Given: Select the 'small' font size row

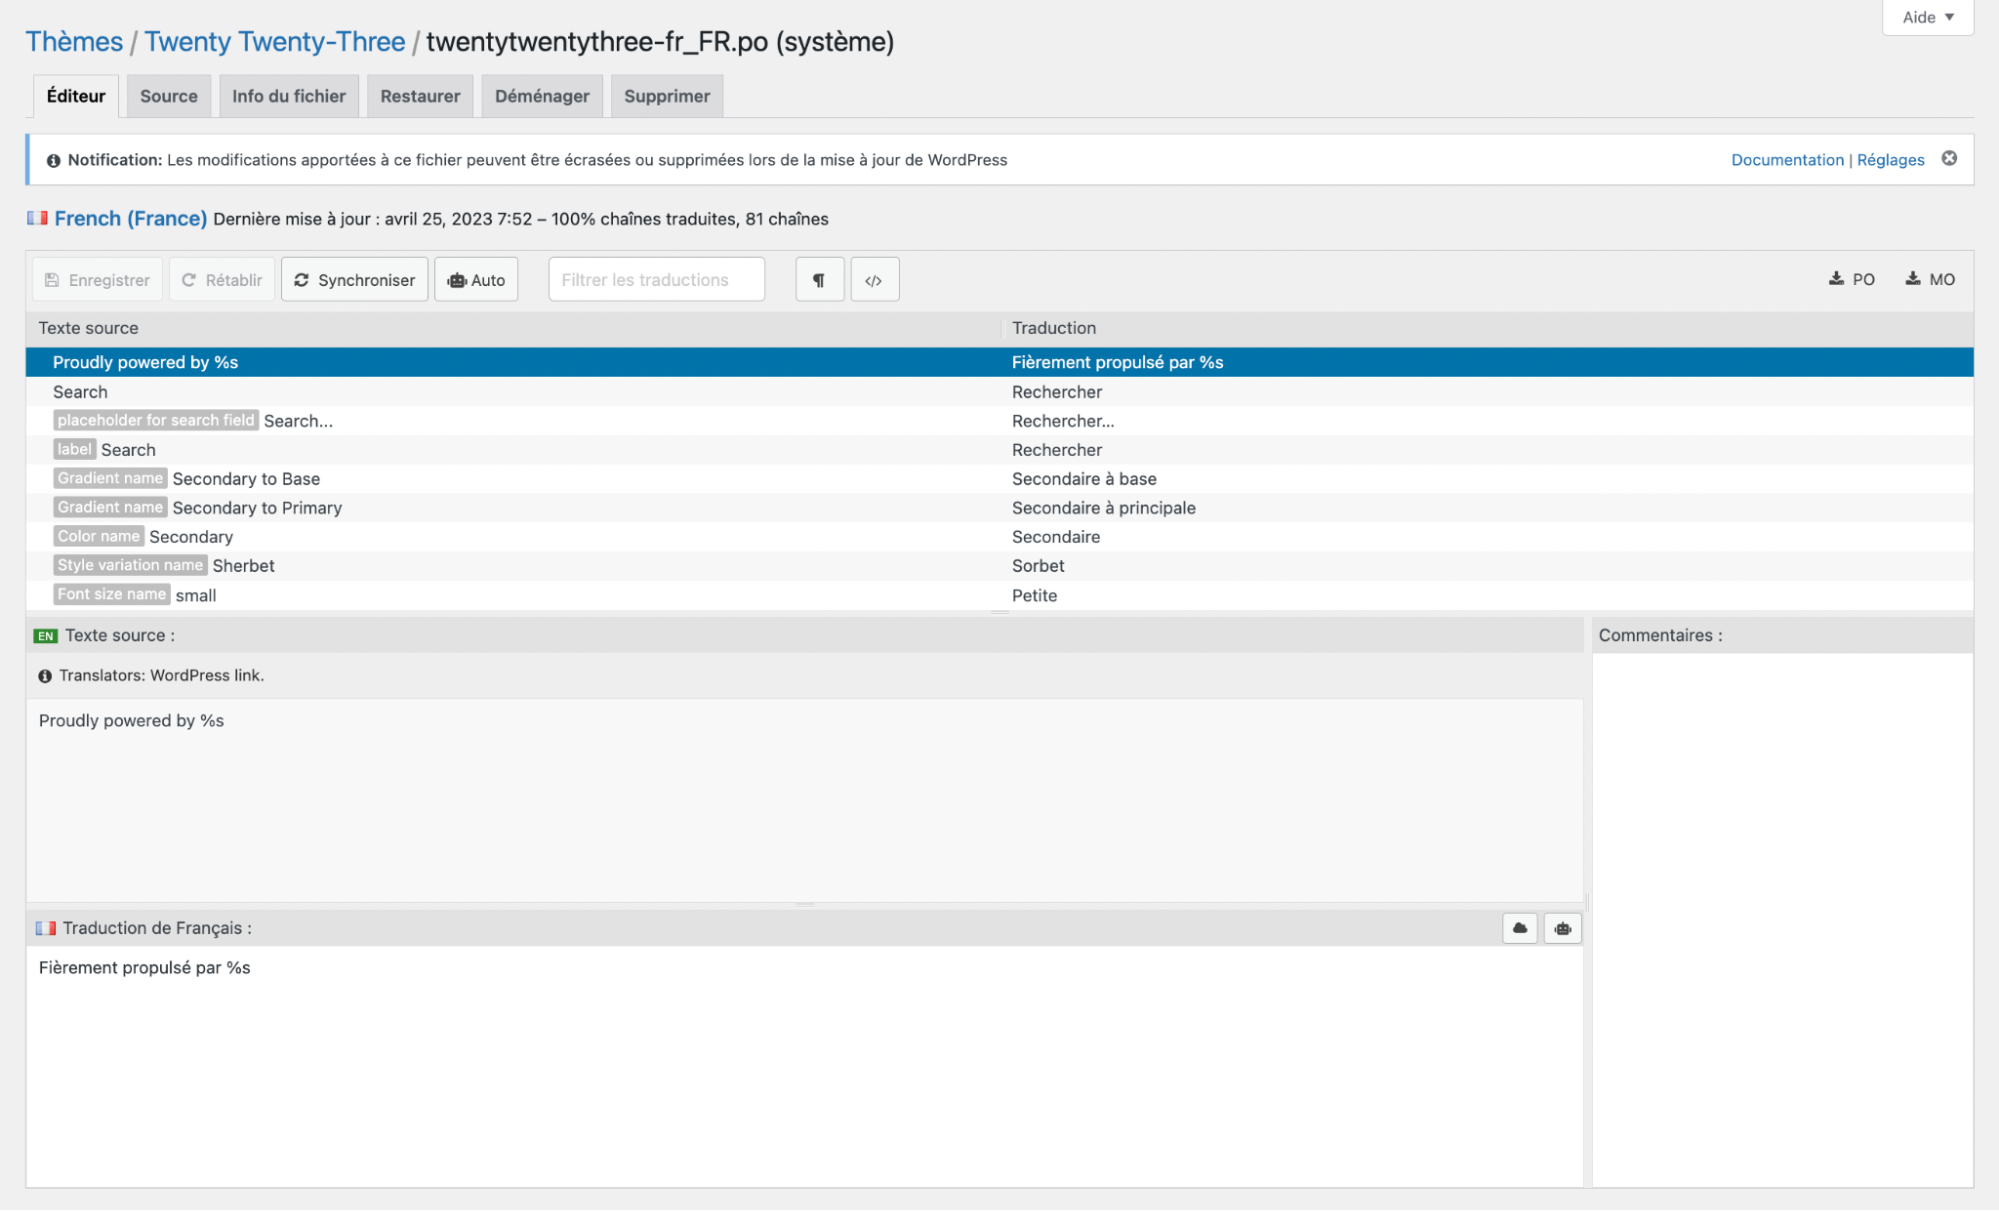Looking at the screenshot, I should [x=1000, y=595].
